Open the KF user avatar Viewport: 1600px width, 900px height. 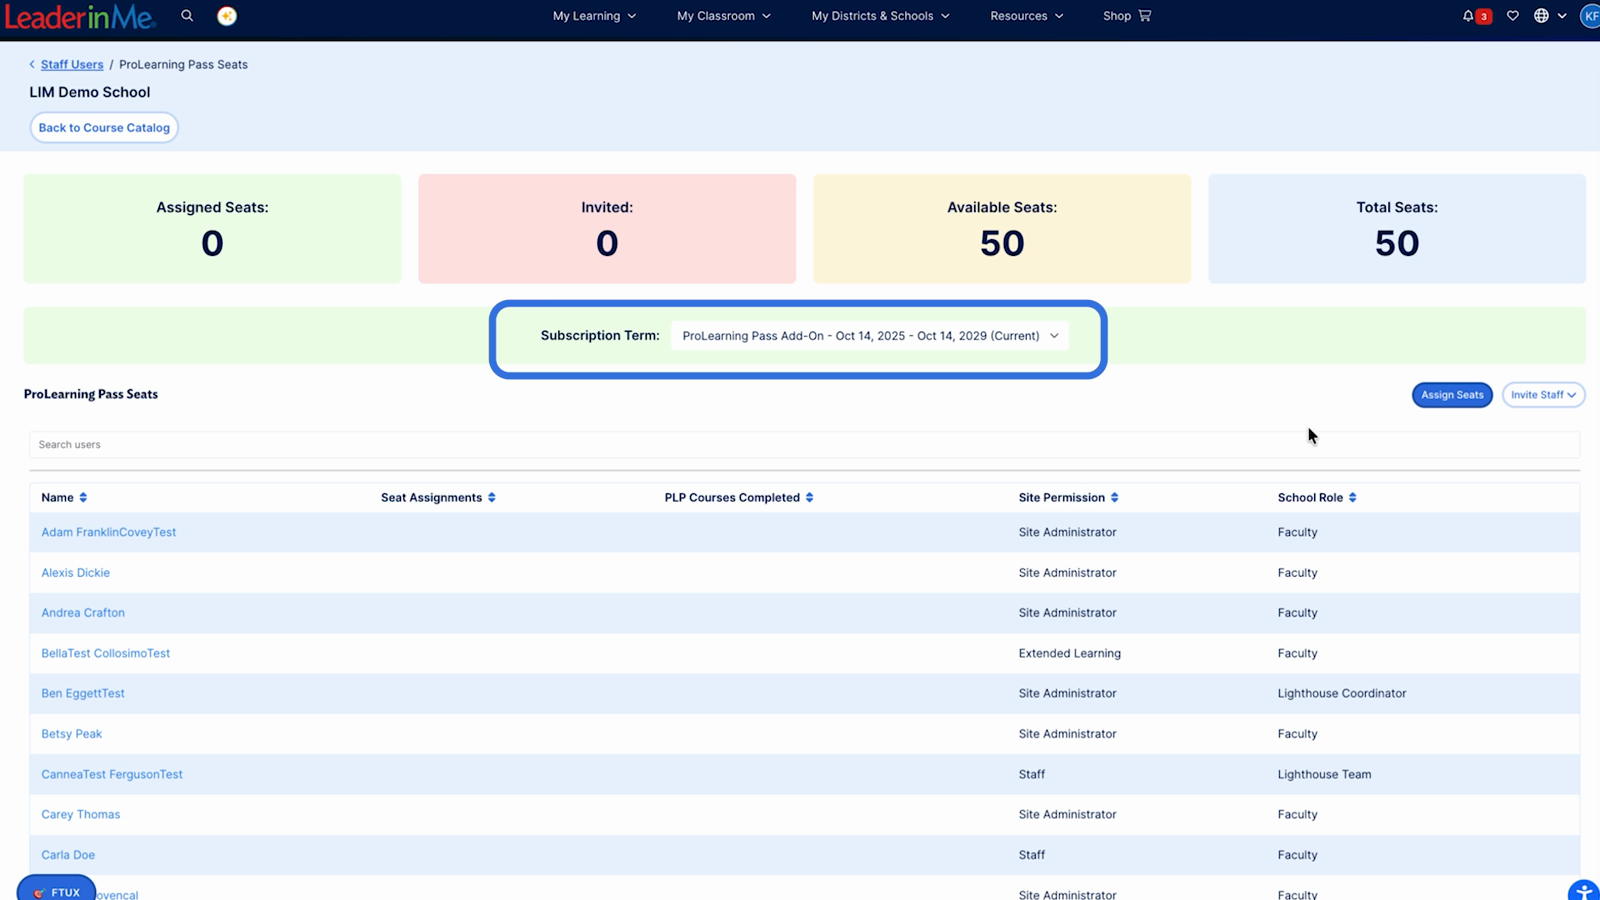pos(1590,16)
